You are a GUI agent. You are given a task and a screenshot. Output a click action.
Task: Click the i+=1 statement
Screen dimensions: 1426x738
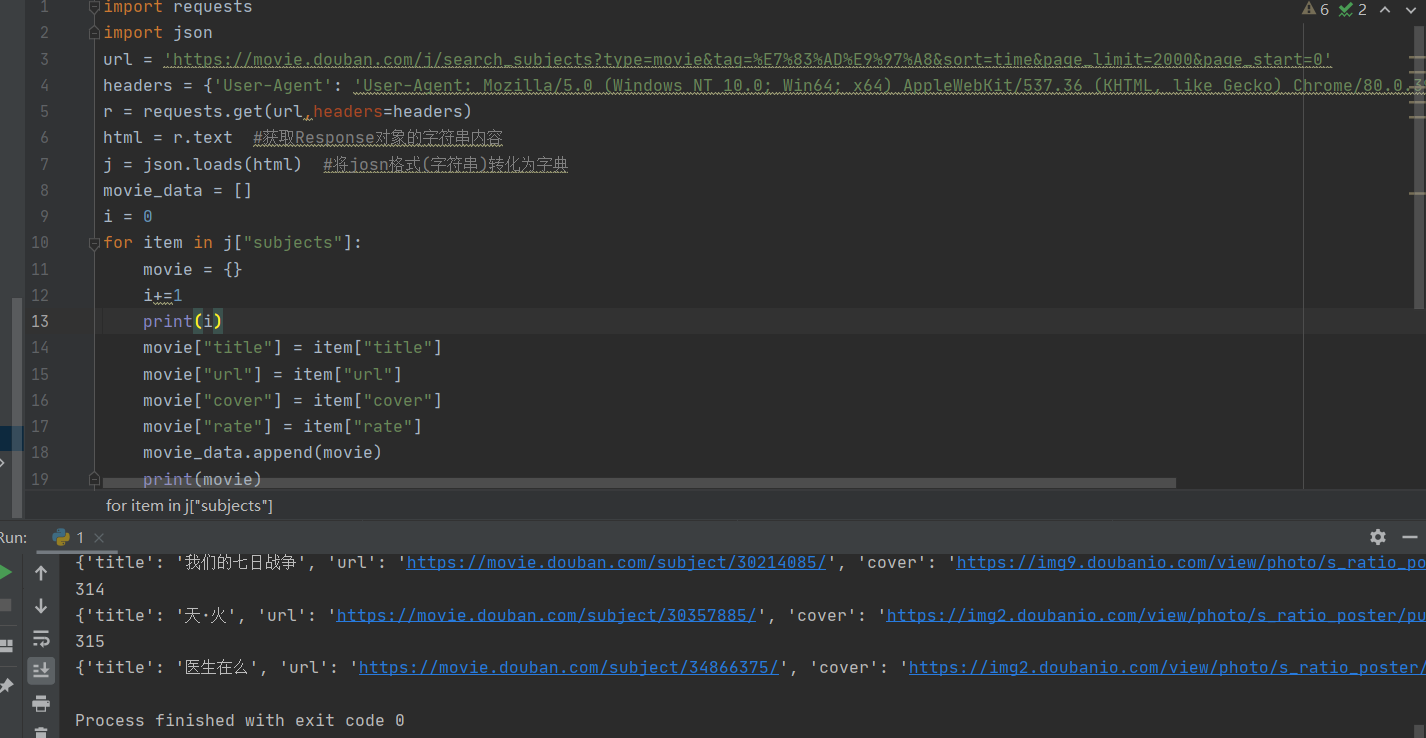[x=163, y=295]
